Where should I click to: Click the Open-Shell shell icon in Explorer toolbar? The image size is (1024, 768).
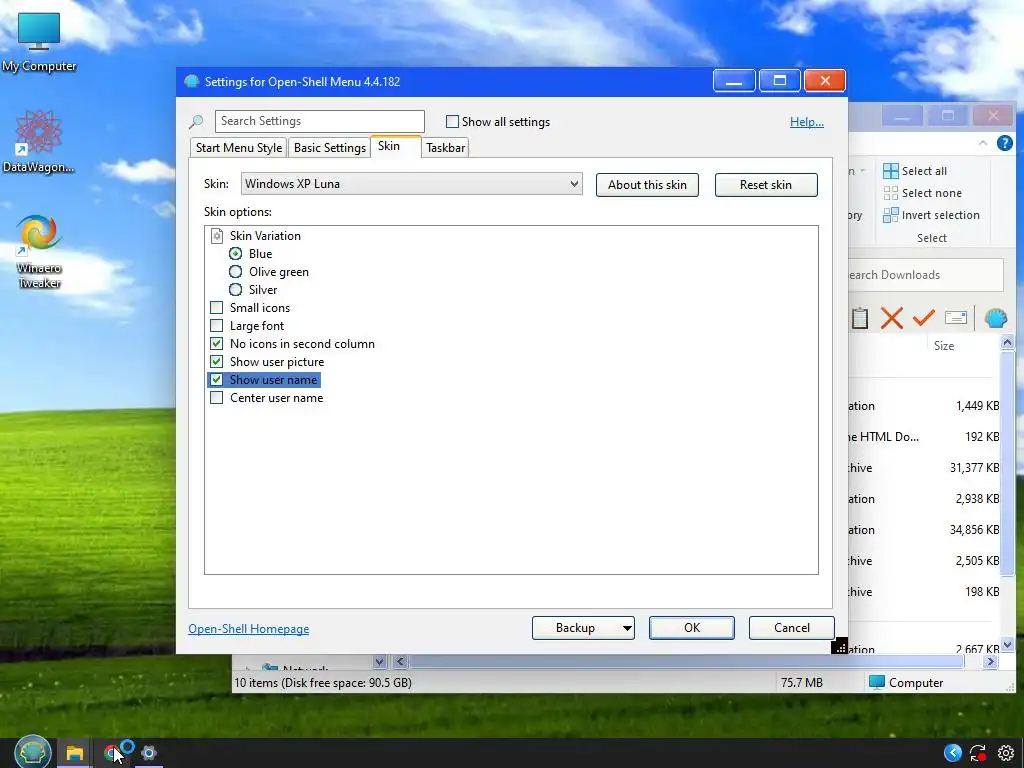tap(995, 318)
